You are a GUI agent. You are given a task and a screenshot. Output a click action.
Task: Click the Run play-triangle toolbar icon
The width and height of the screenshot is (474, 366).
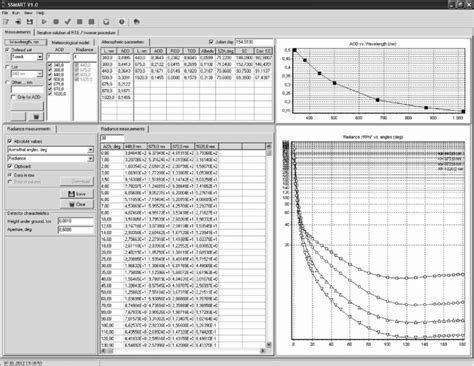(44, 22)
